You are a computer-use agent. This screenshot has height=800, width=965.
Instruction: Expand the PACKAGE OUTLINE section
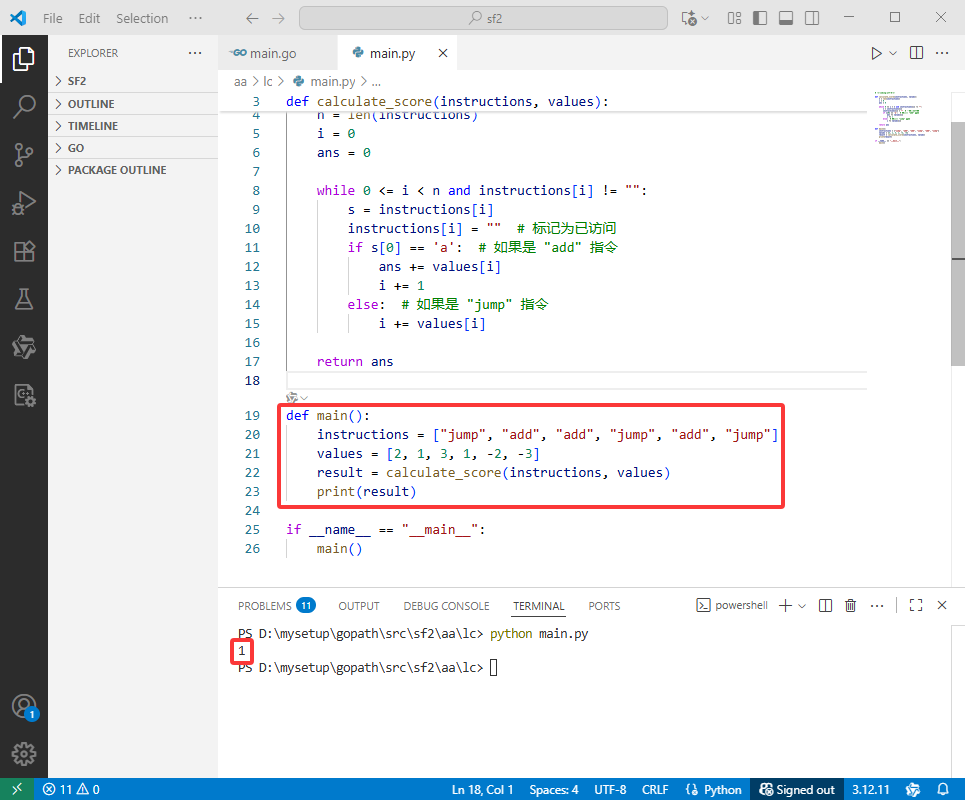(133, 170)
